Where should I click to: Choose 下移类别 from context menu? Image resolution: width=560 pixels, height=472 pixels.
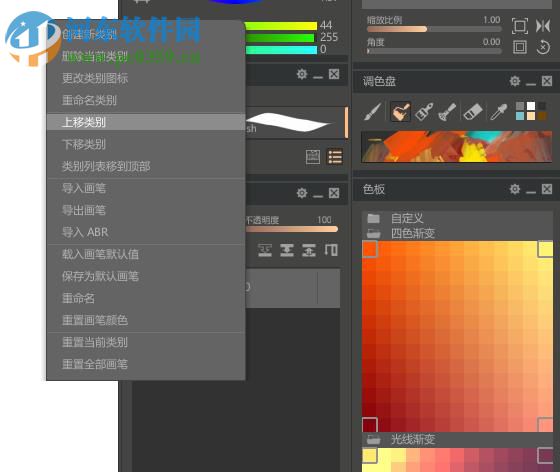pos(146,144)
